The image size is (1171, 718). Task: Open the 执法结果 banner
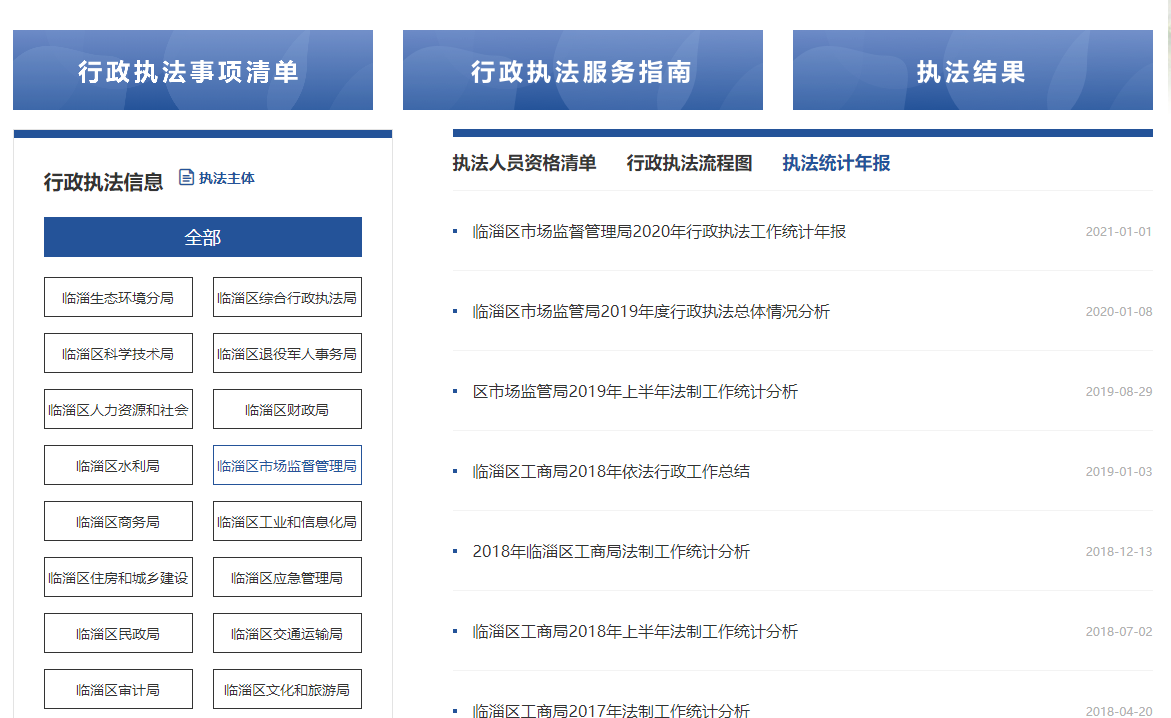(972, 71)
